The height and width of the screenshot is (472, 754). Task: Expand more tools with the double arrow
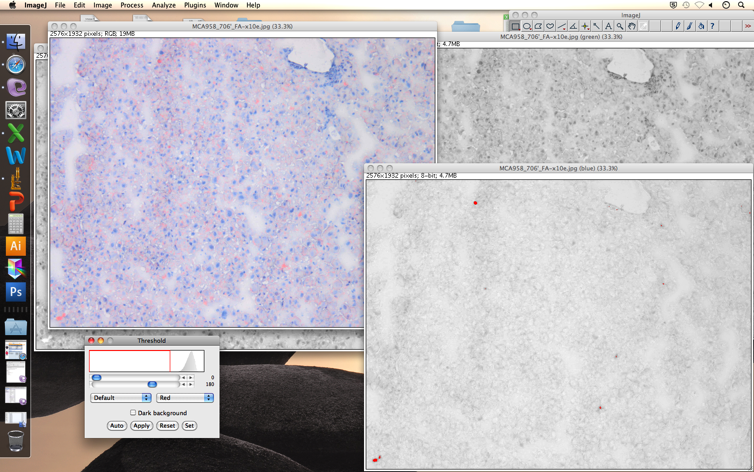(747, 26)
